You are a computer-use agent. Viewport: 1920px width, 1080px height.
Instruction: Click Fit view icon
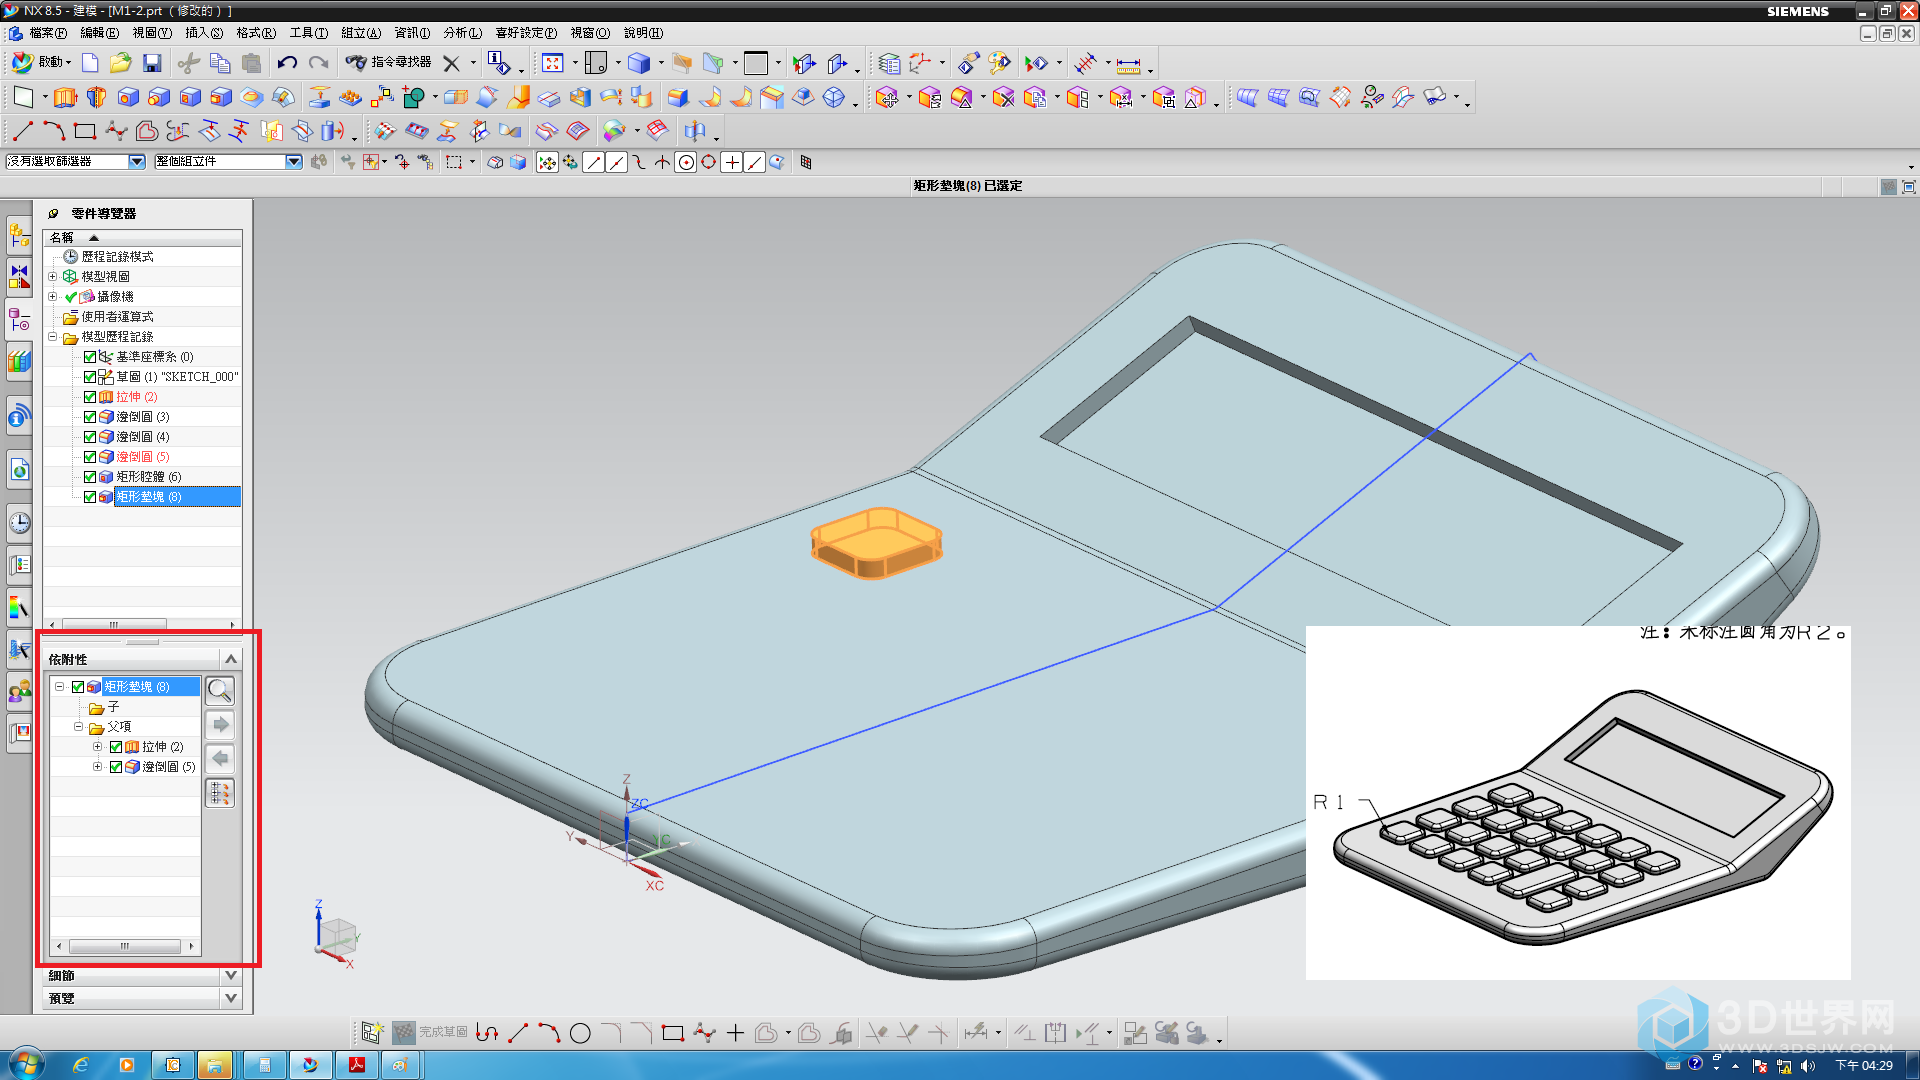(553, 63)
